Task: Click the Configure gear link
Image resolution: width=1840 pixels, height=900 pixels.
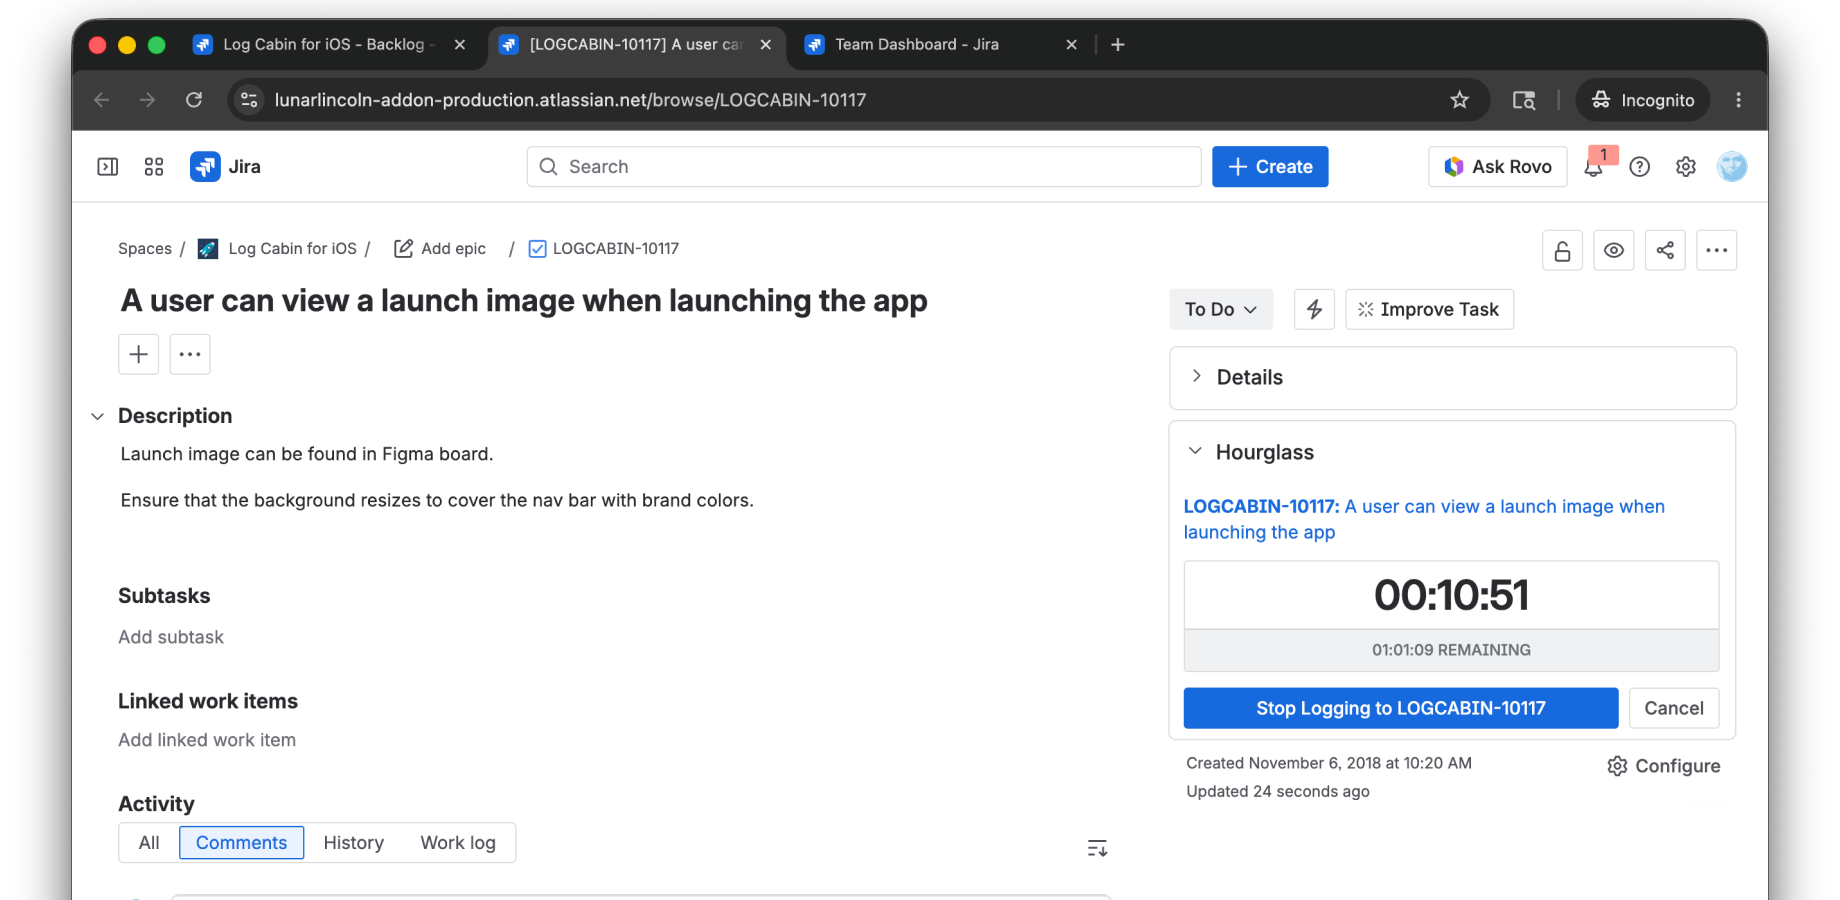Action: [x=1664, y=766]
